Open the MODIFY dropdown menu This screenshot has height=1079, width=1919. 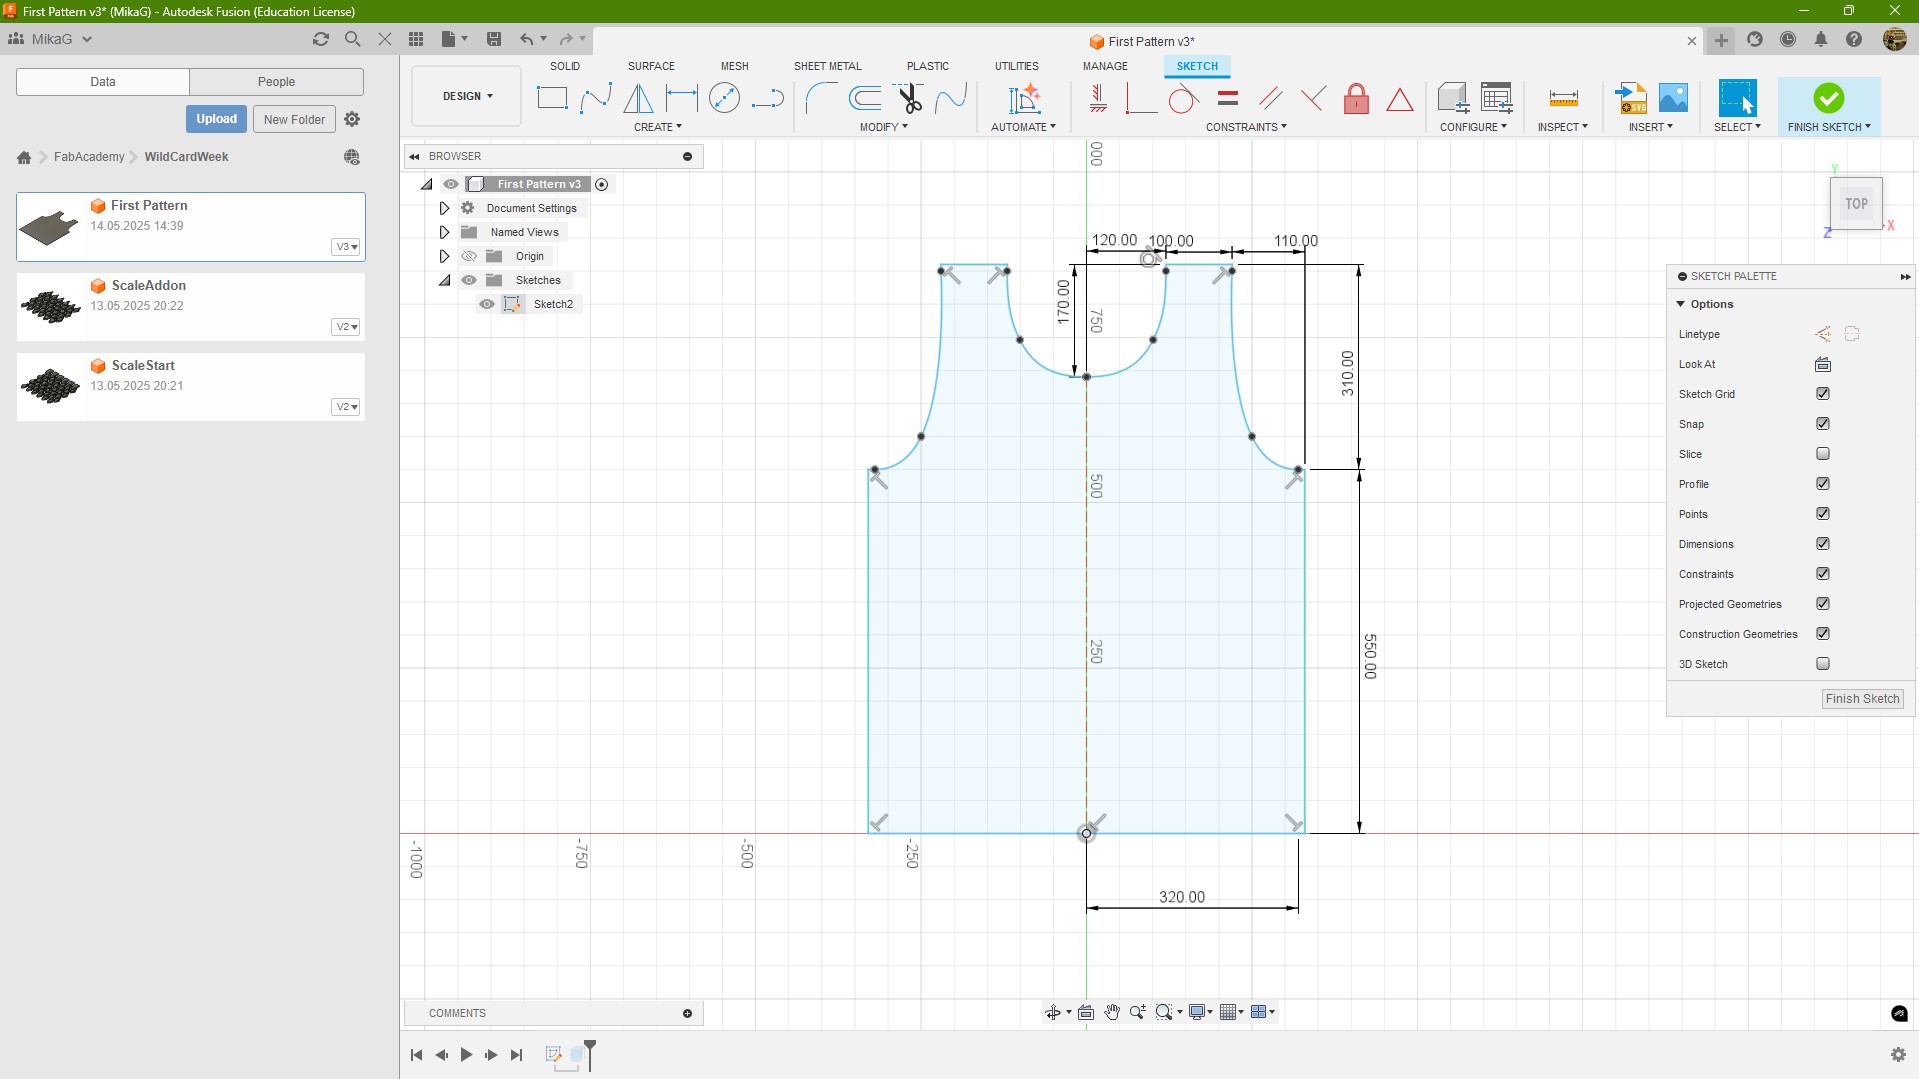pos(884,127)
